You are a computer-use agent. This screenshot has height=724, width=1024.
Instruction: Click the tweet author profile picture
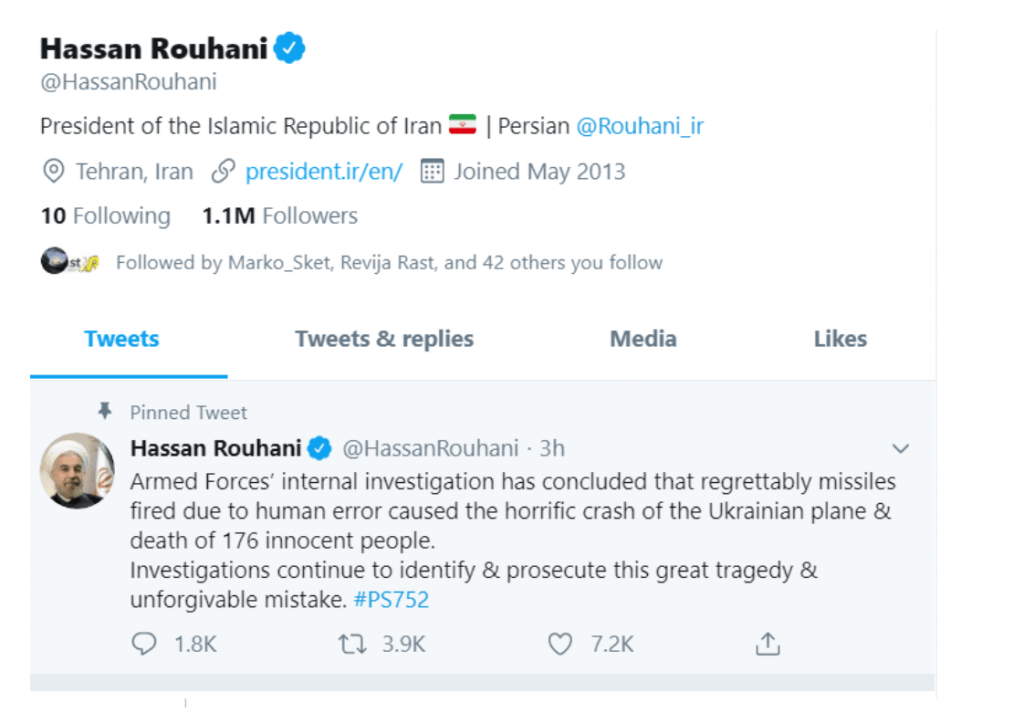[77, 470]
